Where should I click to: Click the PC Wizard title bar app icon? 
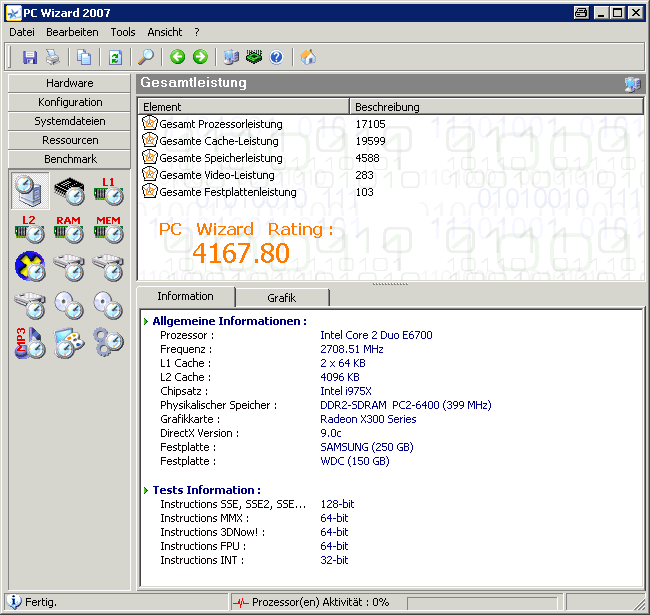14,13
